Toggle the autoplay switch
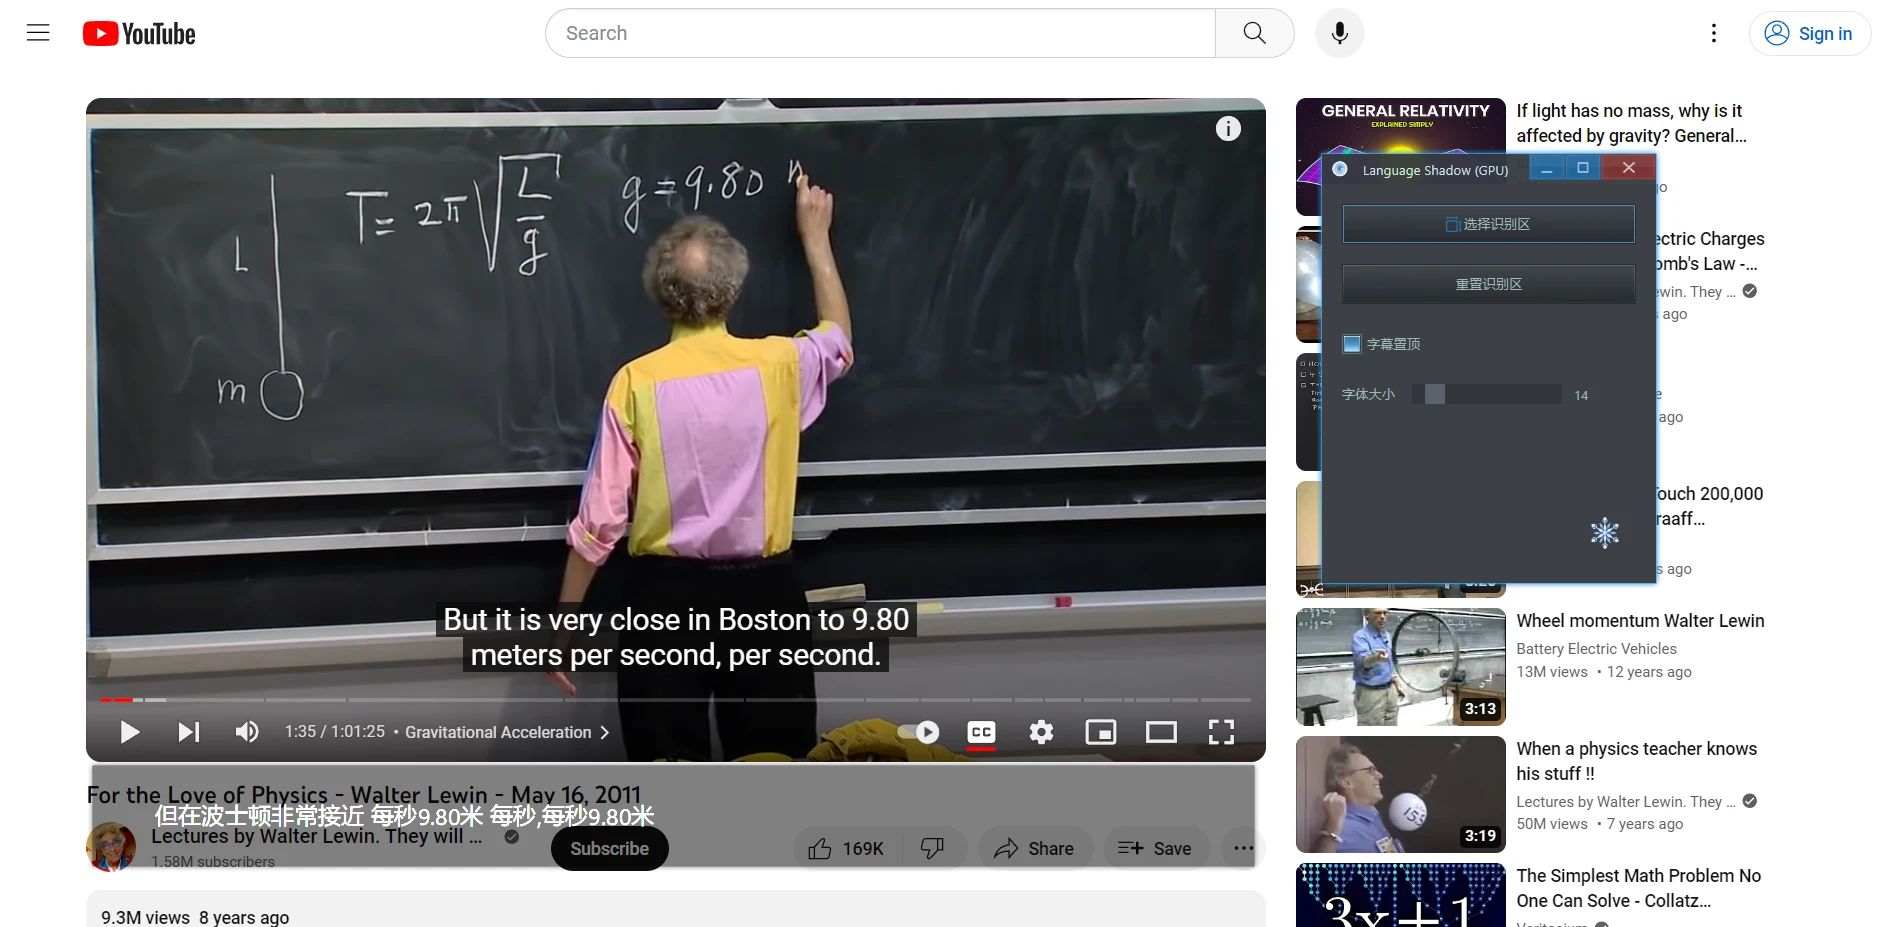Screen dimensions: 1892x927 [918, 732]
